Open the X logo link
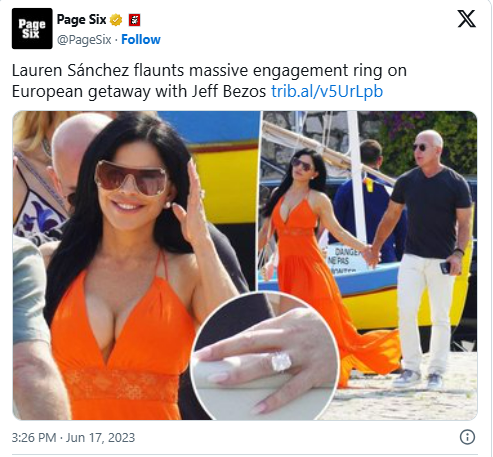 tap(466, 19)
